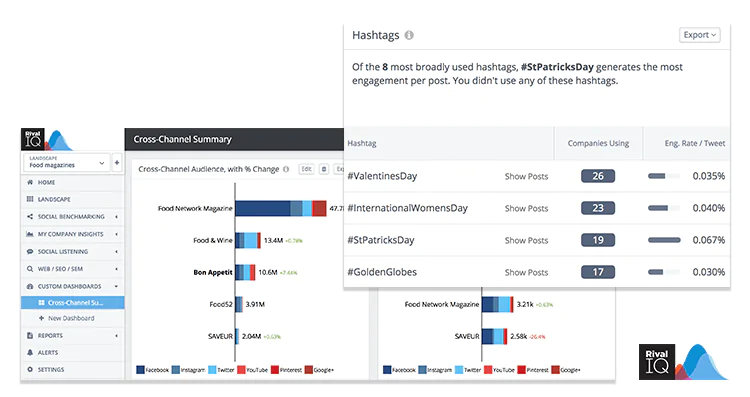Click the engagement bar next to 0.035%
Screen dimensions: 750x397
point(664,176)
